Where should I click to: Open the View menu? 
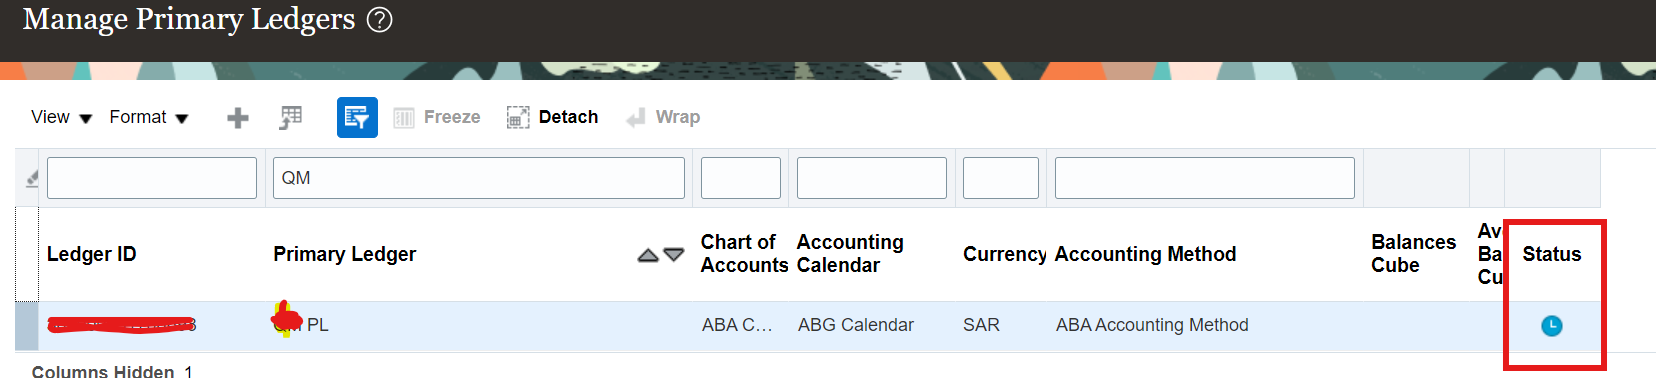click(x=61, y=117)
